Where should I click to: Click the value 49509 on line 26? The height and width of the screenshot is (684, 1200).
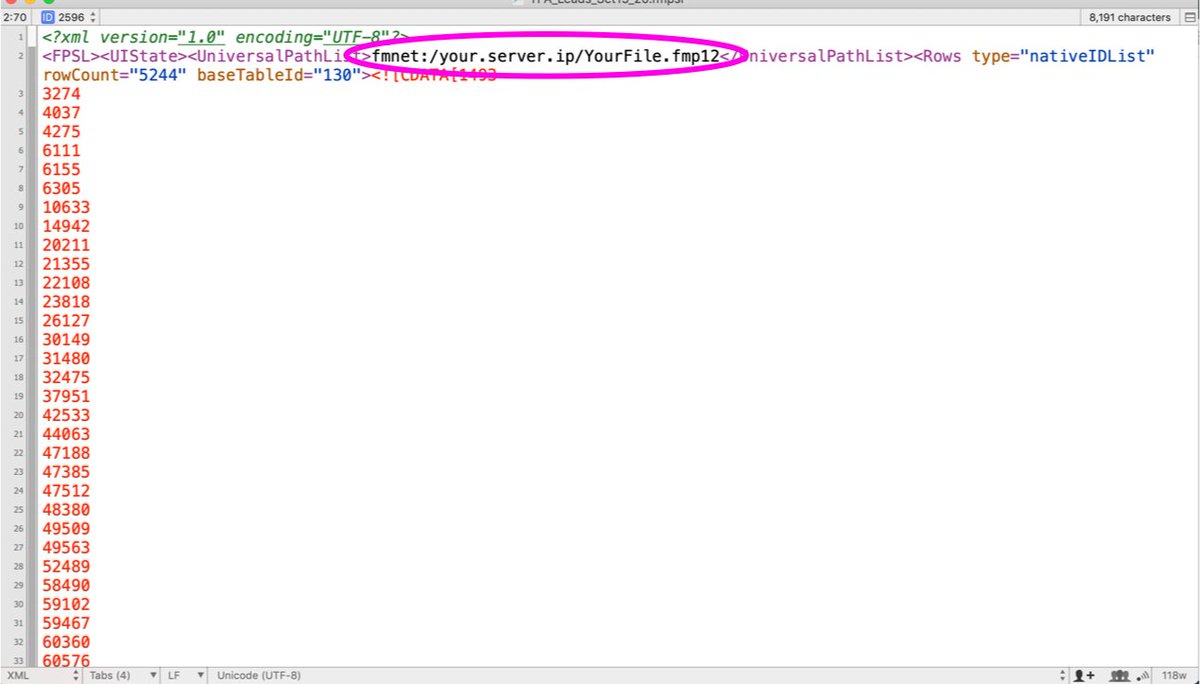tap(67, 529)
